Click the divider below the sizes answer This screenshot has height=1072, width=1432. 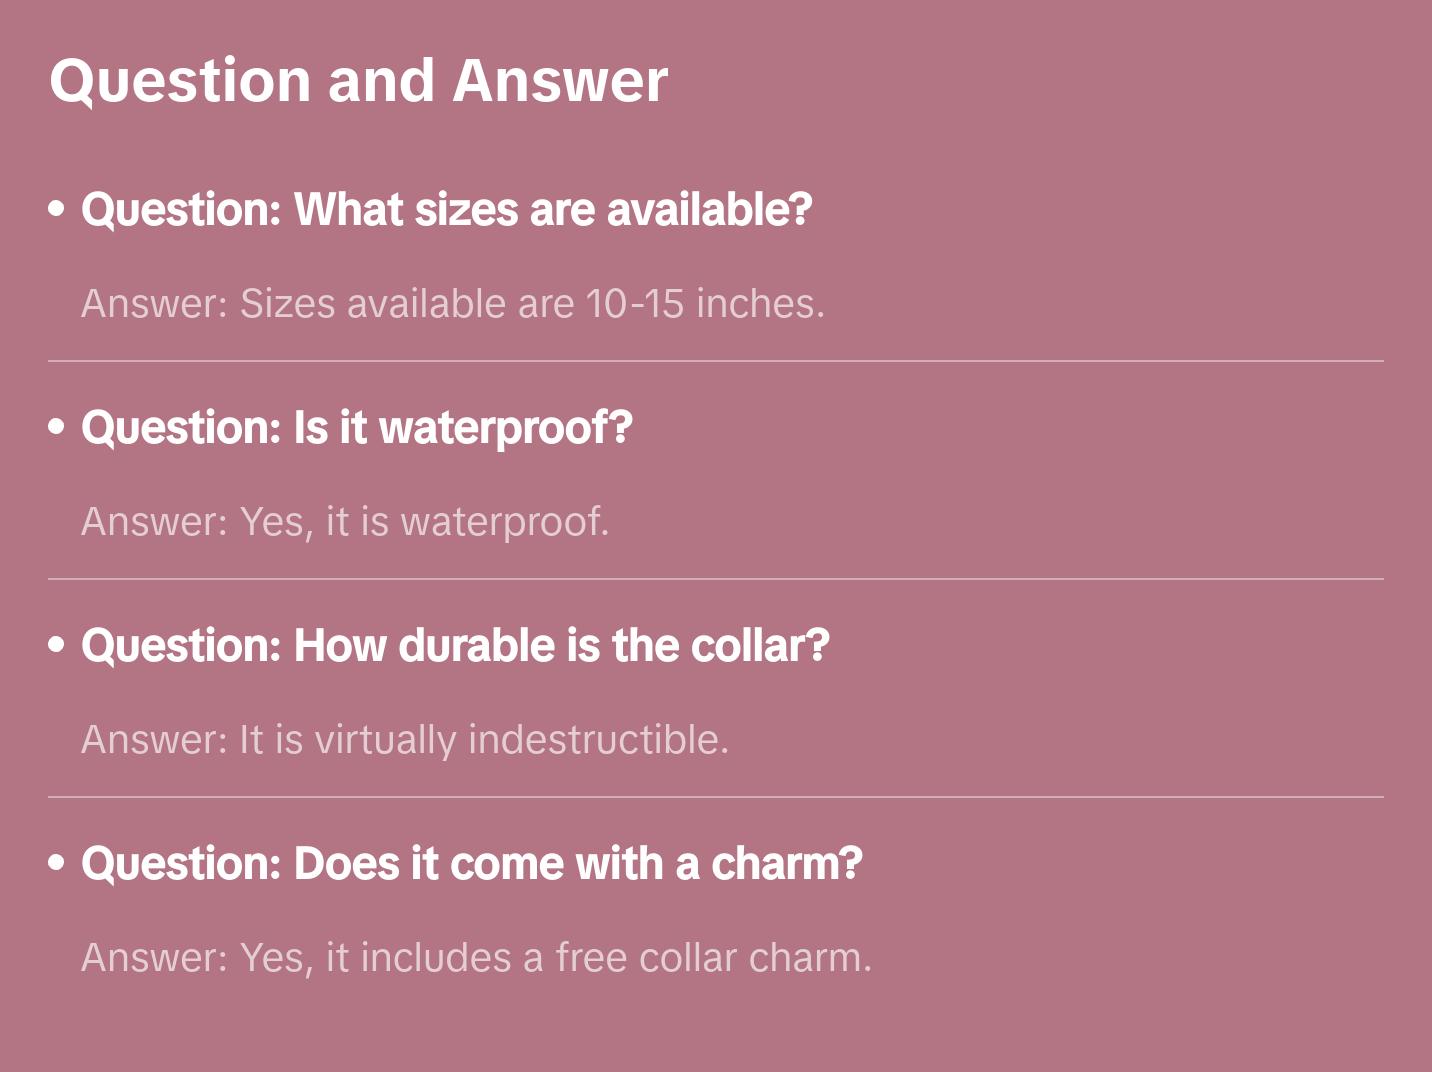coord(716,361)
